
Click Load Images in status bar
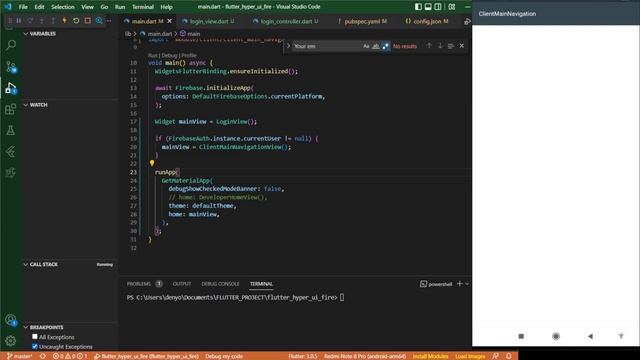(470, 356)
